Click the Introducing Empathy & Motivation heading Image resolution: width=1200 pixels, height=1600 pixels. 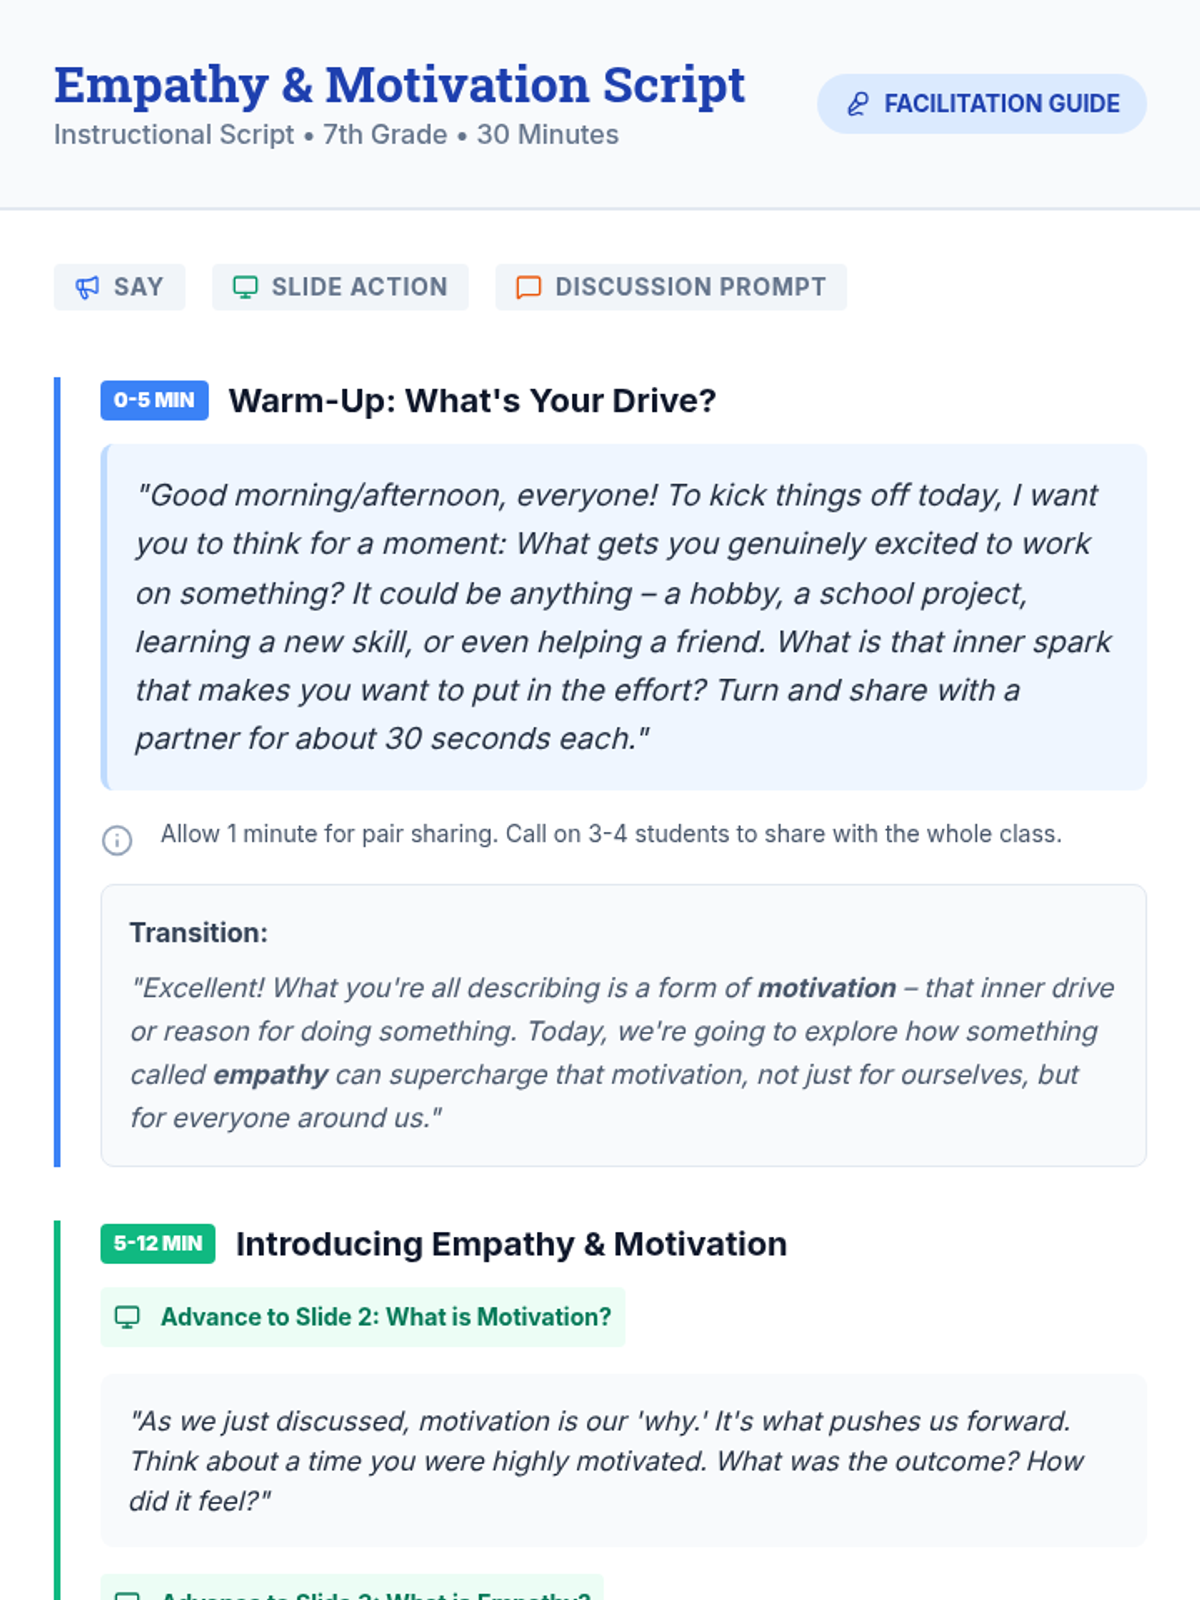click(512, 1243)
